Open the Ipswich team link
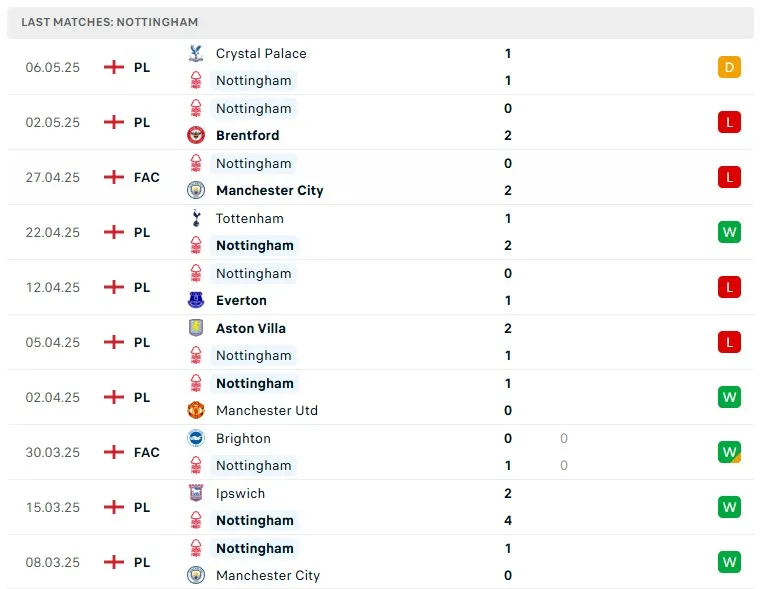This screenshot has width=760, height=589. point(240,493)
